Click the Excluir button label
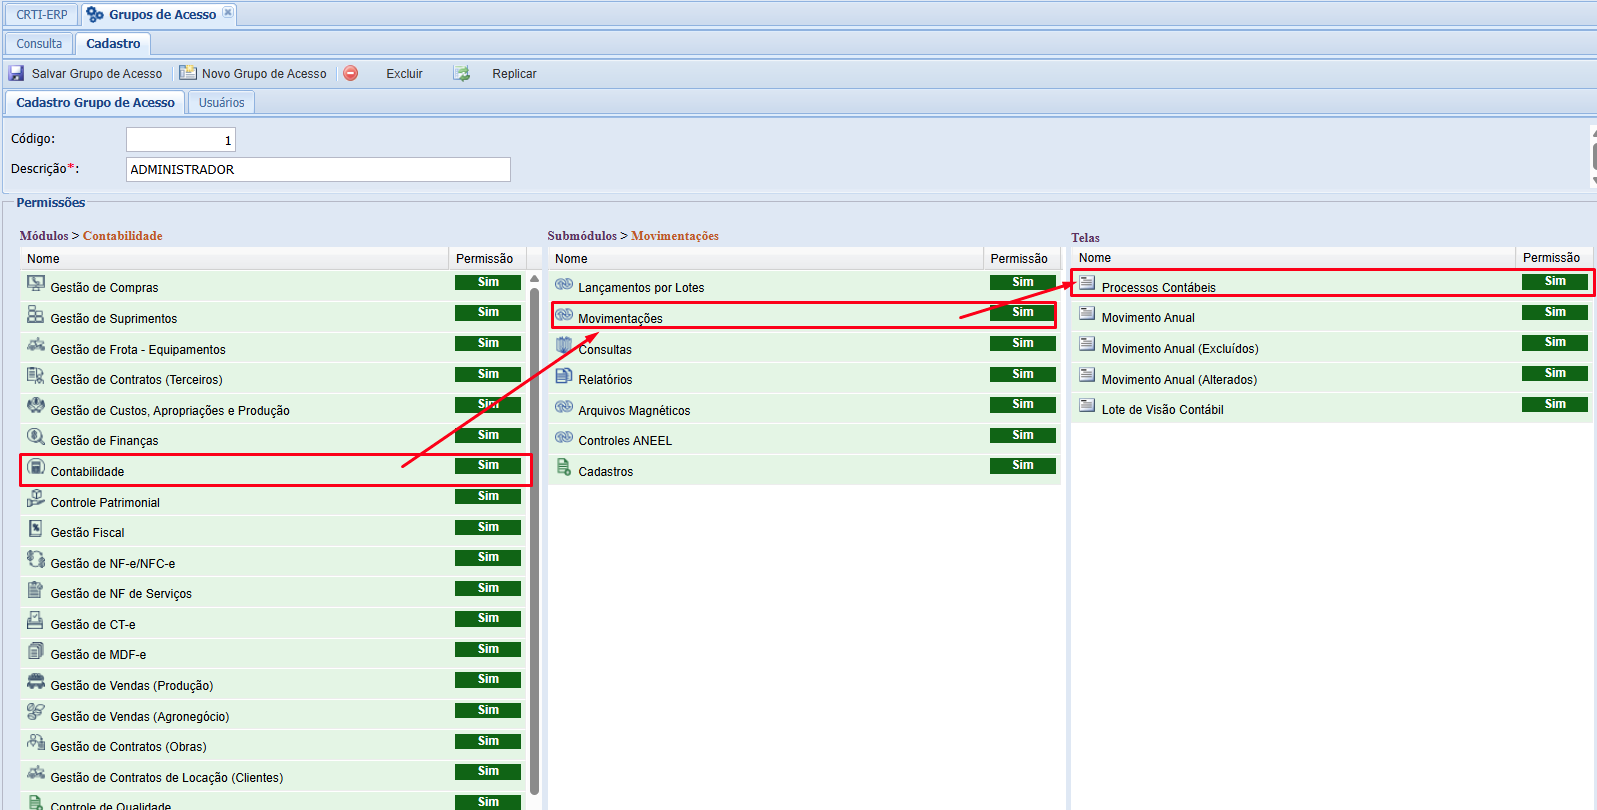Viewport: 1597px width, 810px height. tap(404, 74)
